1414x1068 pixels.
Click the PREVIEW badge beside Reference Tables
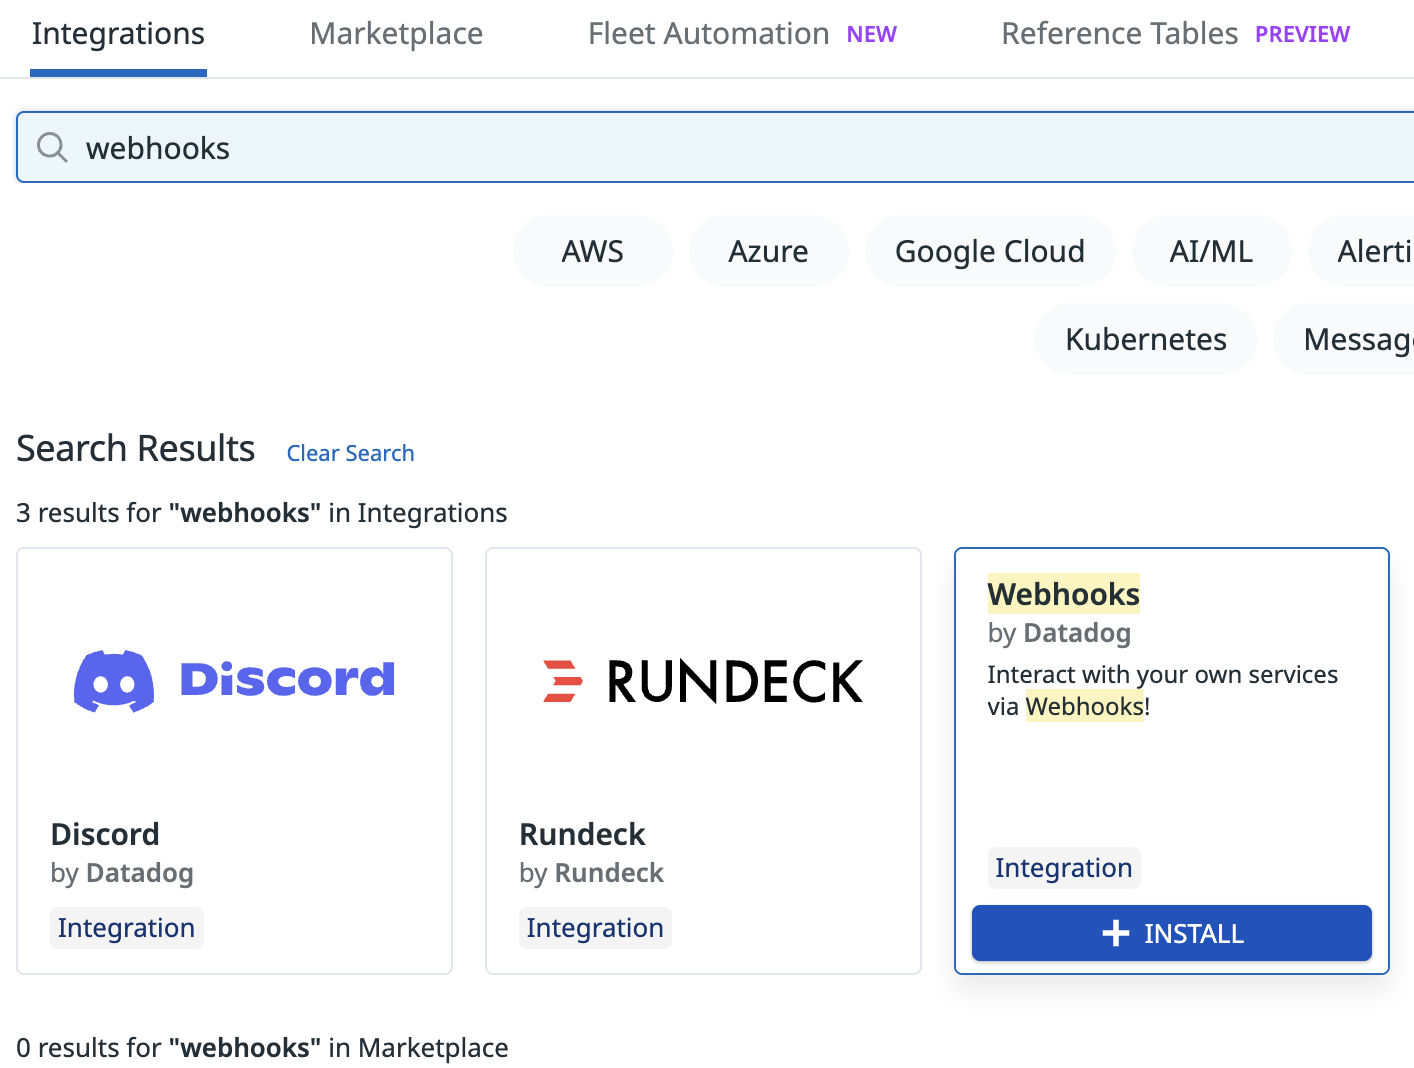pyautogui.click(x=1302, y=35)
